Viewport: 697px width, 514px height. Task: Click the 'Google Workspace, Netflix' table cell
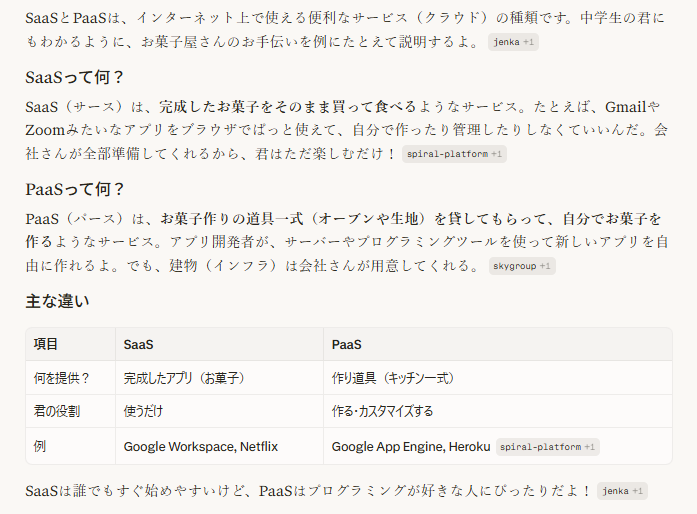pos(220,446)
